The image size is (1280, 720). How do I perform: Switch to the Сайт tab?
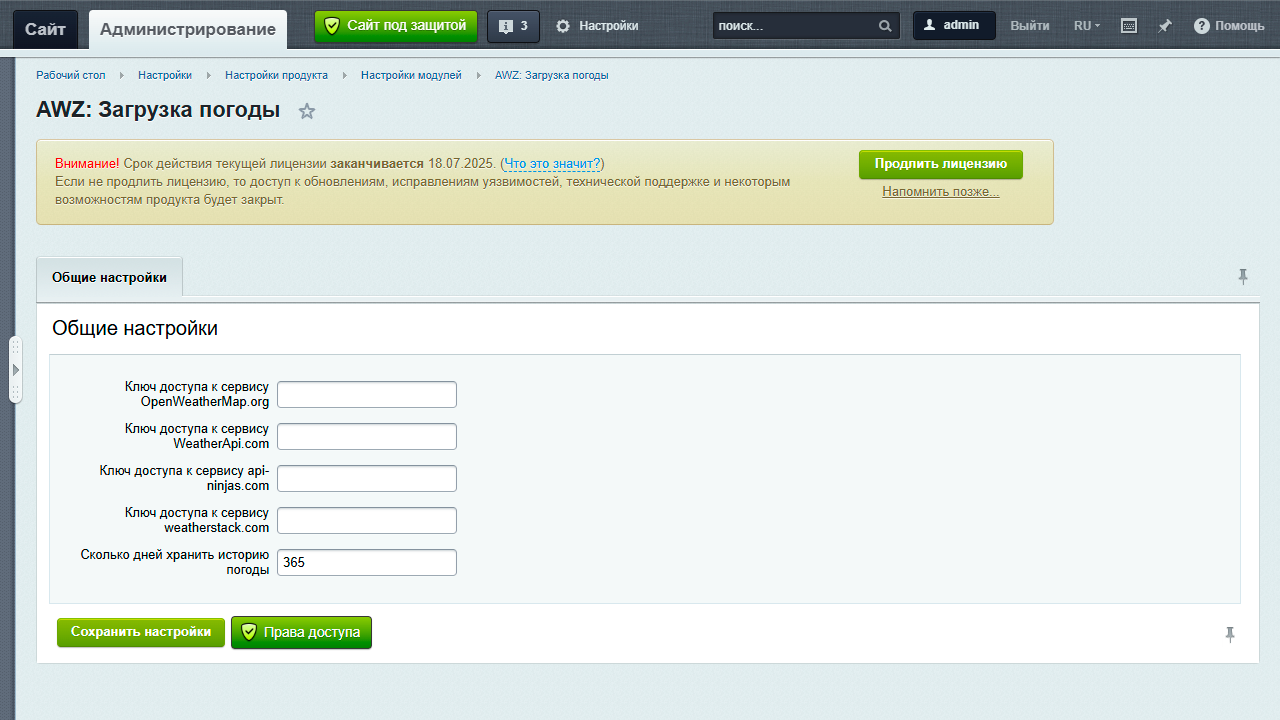point(46,29)
